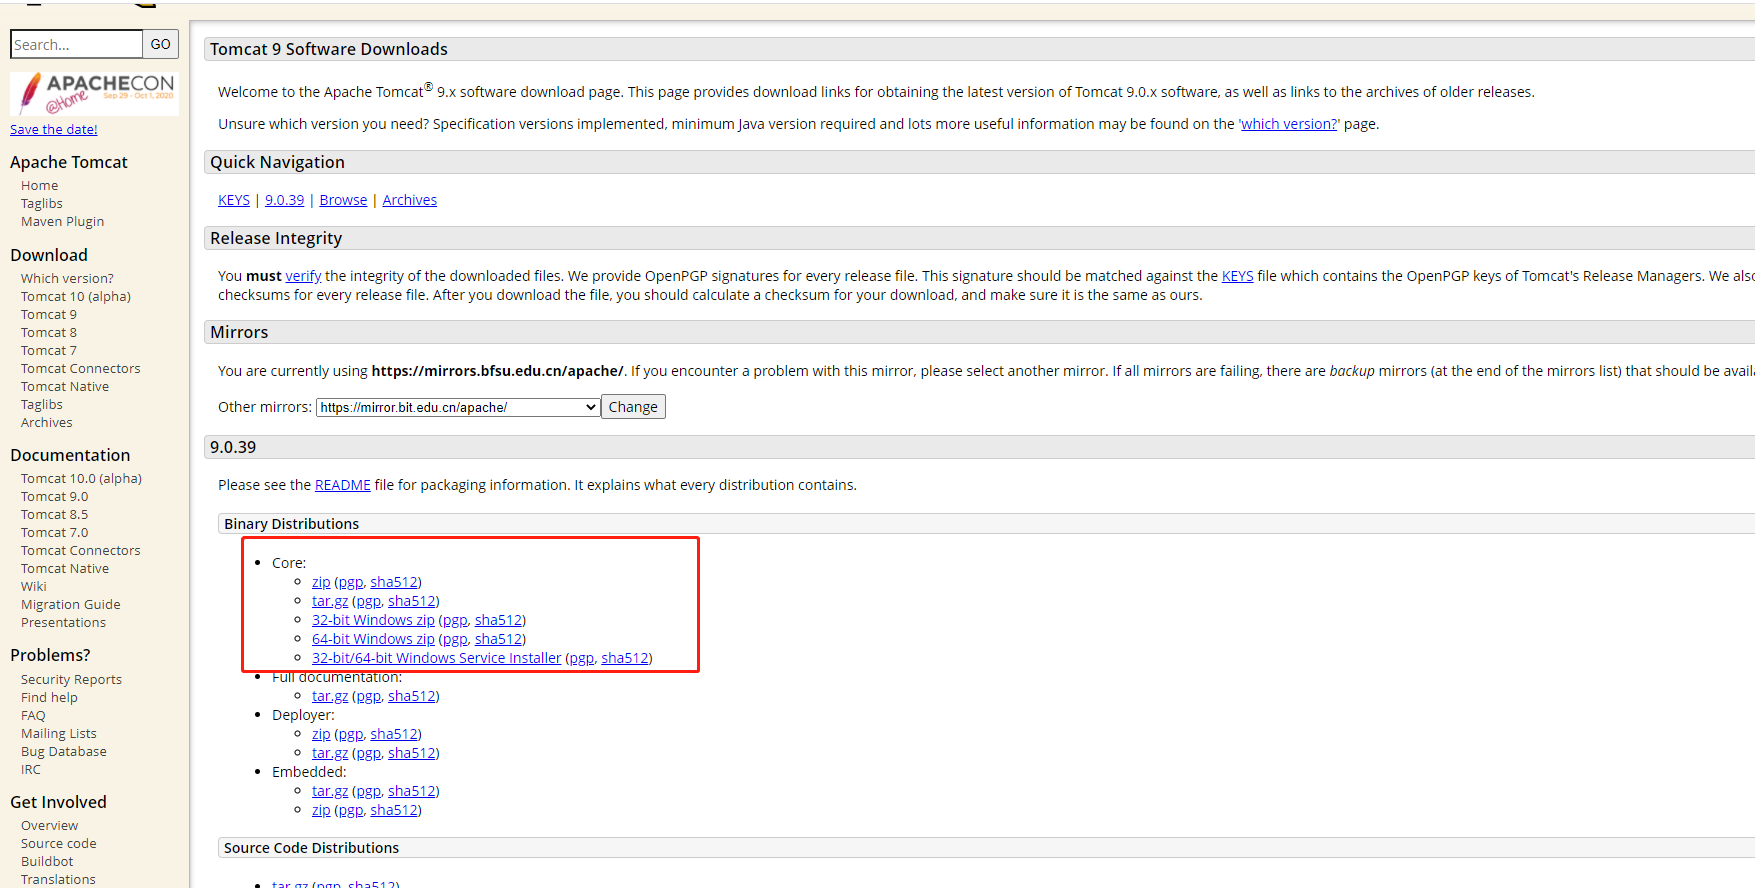Screen dimensions: 1755x888
Task: Open the KEYS link in Release Integrity text
Action: pos(1237,276)
